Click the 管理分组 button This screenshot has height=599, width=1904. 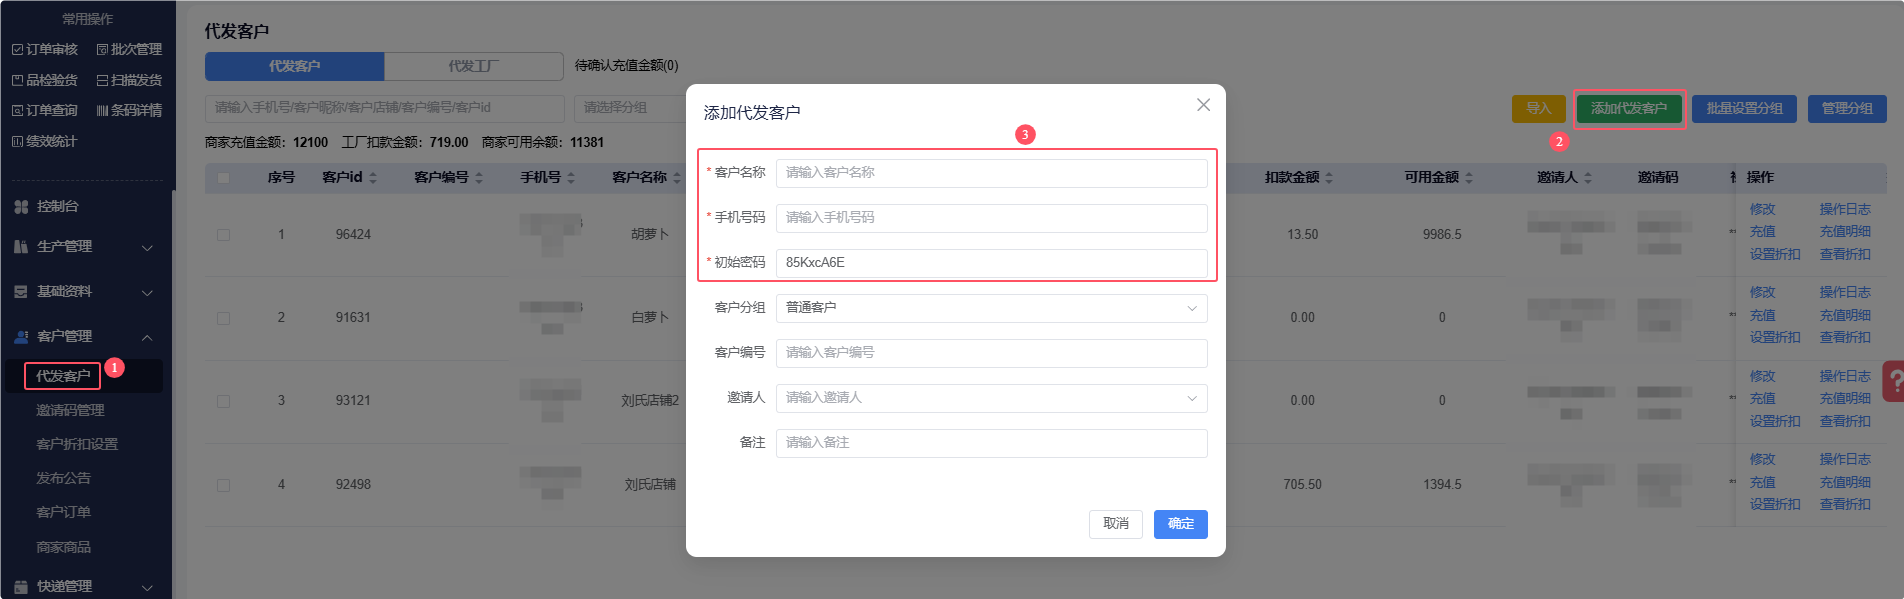point(1847,109)
